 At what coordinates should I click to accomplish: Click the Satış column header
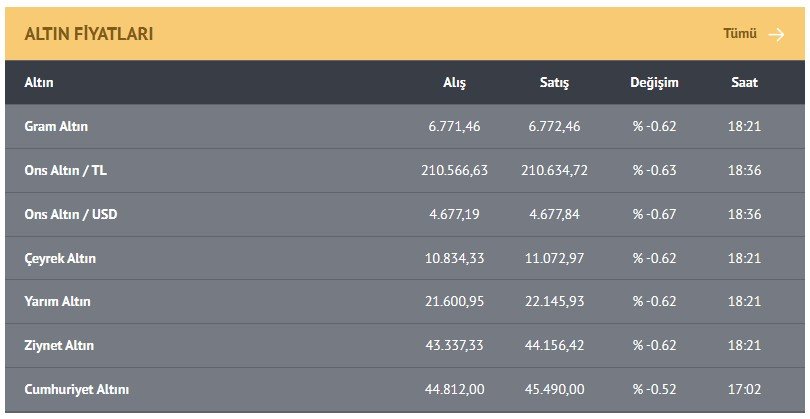click(x=554, y=82)
